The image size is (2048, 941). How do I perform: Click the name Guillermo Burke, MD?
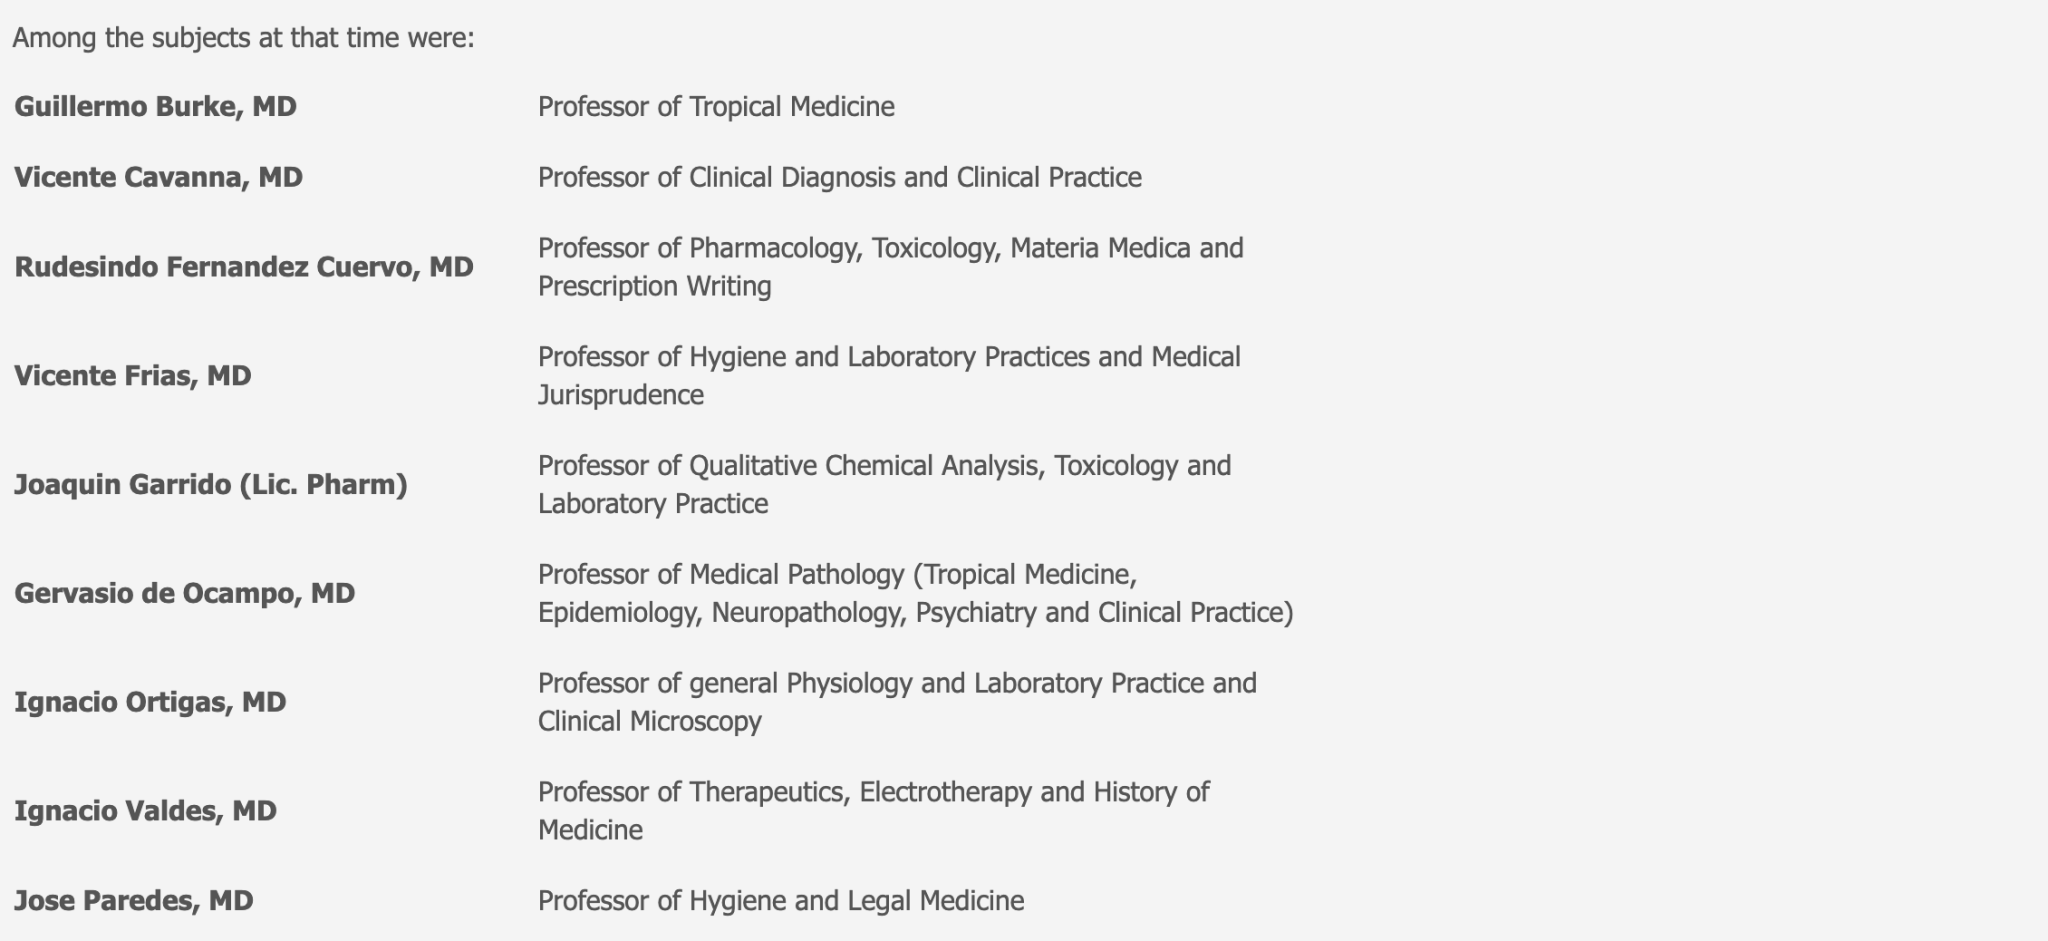[x=155, y=107]
